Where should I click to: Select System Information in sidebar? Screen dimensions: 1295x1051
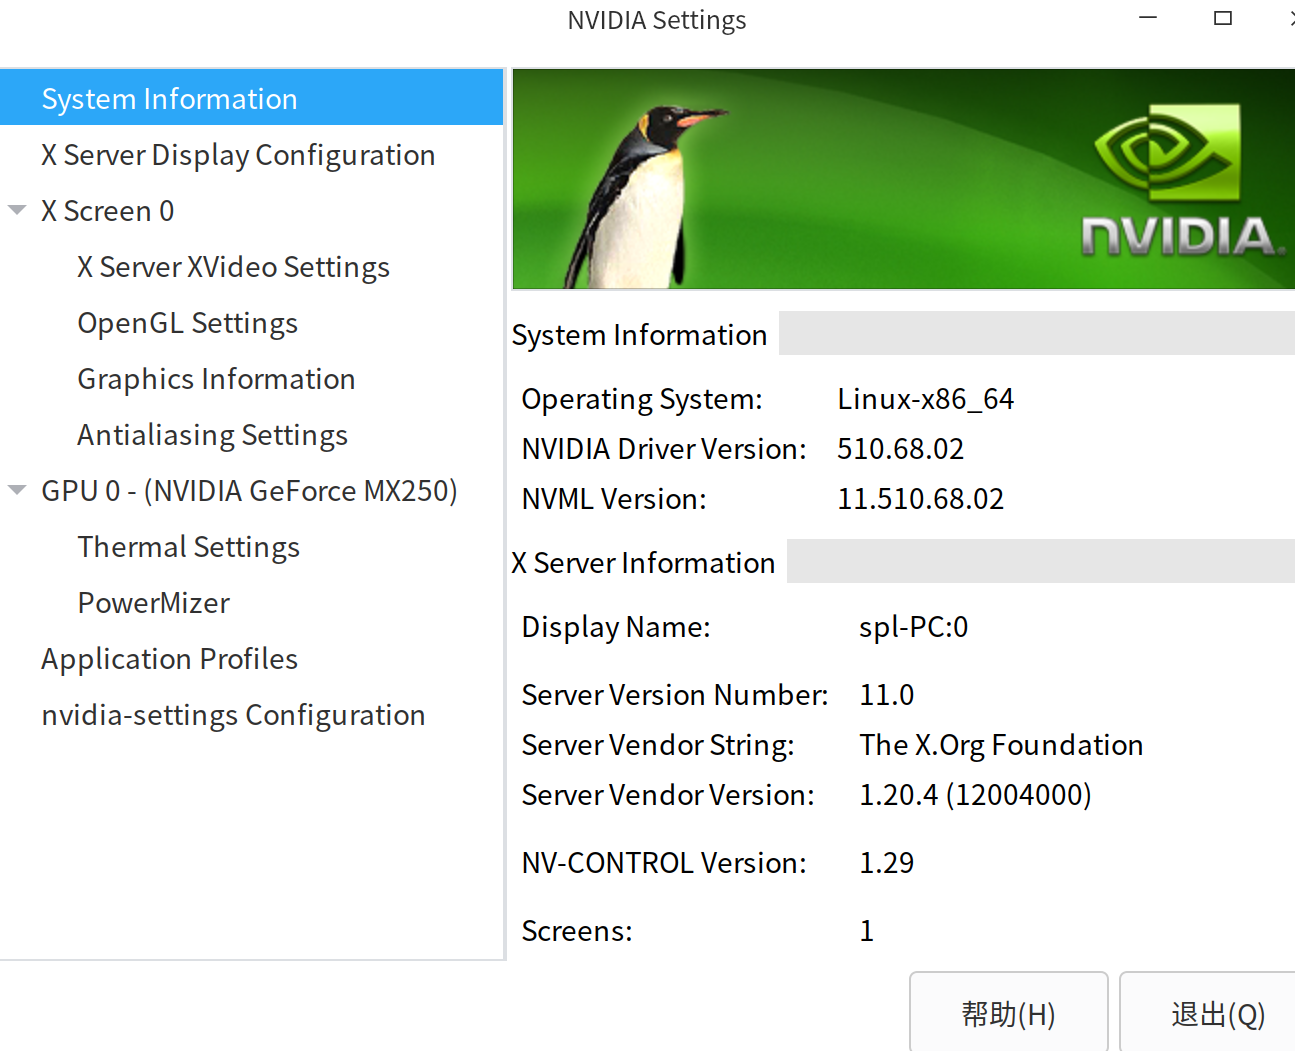point(169,99)
